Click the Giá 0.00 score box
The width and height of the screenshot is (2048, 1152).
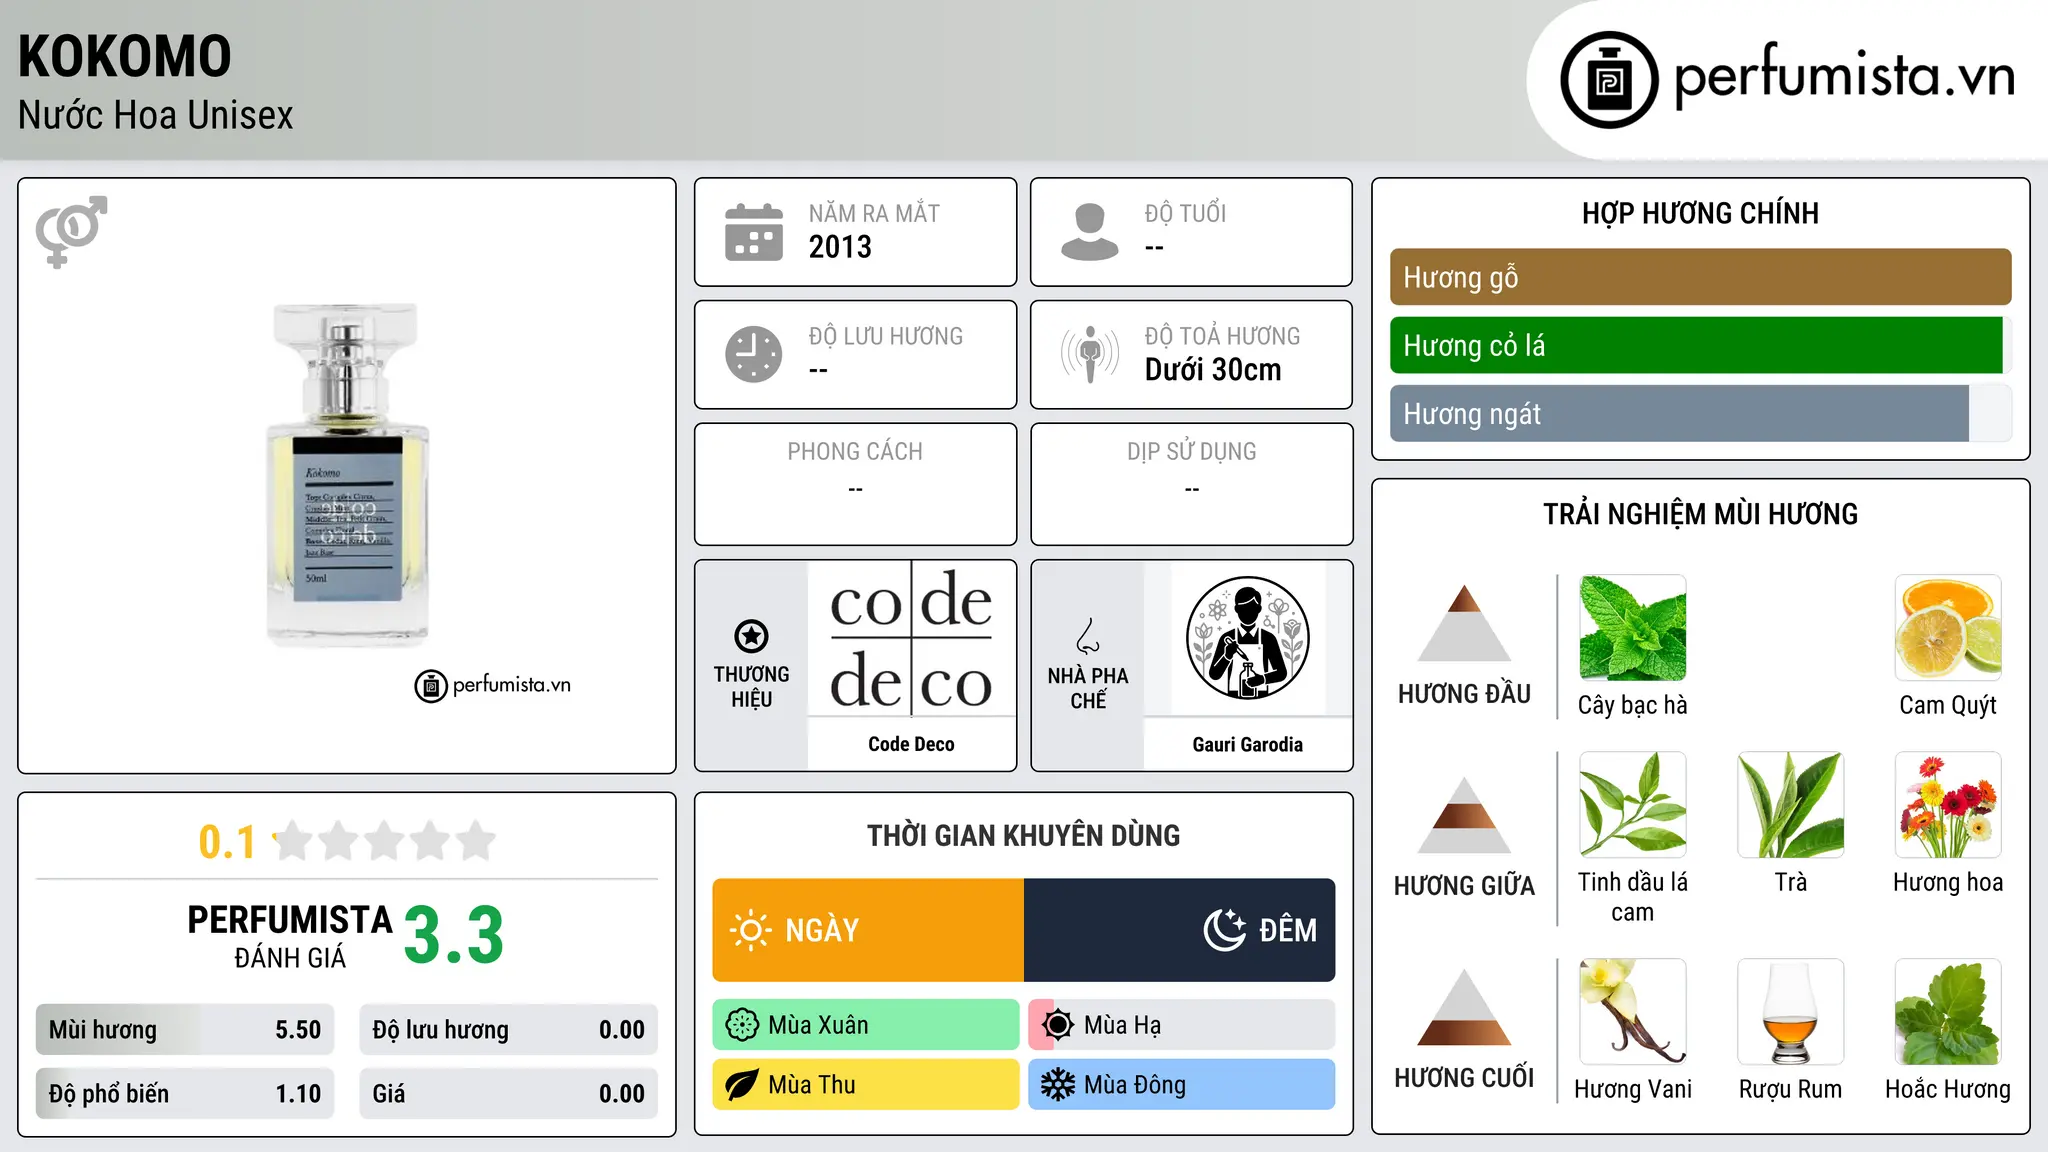[508, 1094]
